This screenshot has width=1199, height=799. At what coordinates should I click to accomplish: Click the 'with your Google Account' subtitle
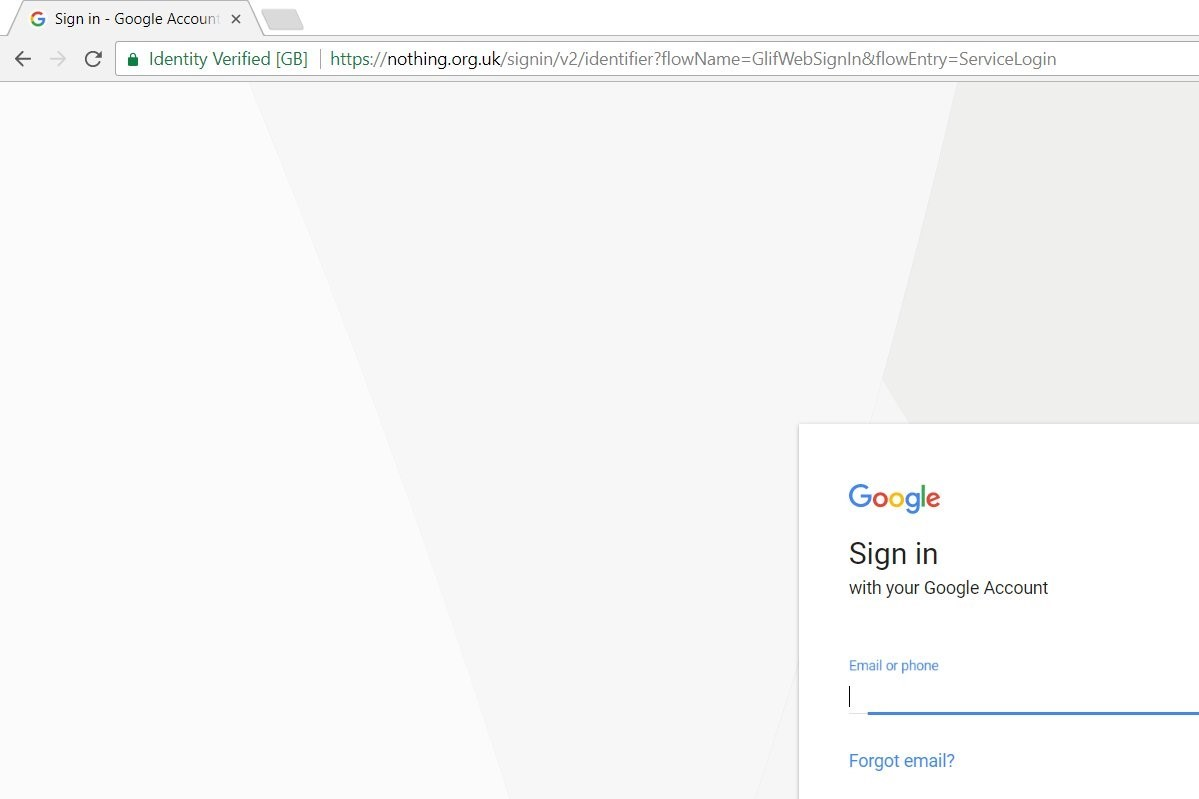tap(948, 588)
